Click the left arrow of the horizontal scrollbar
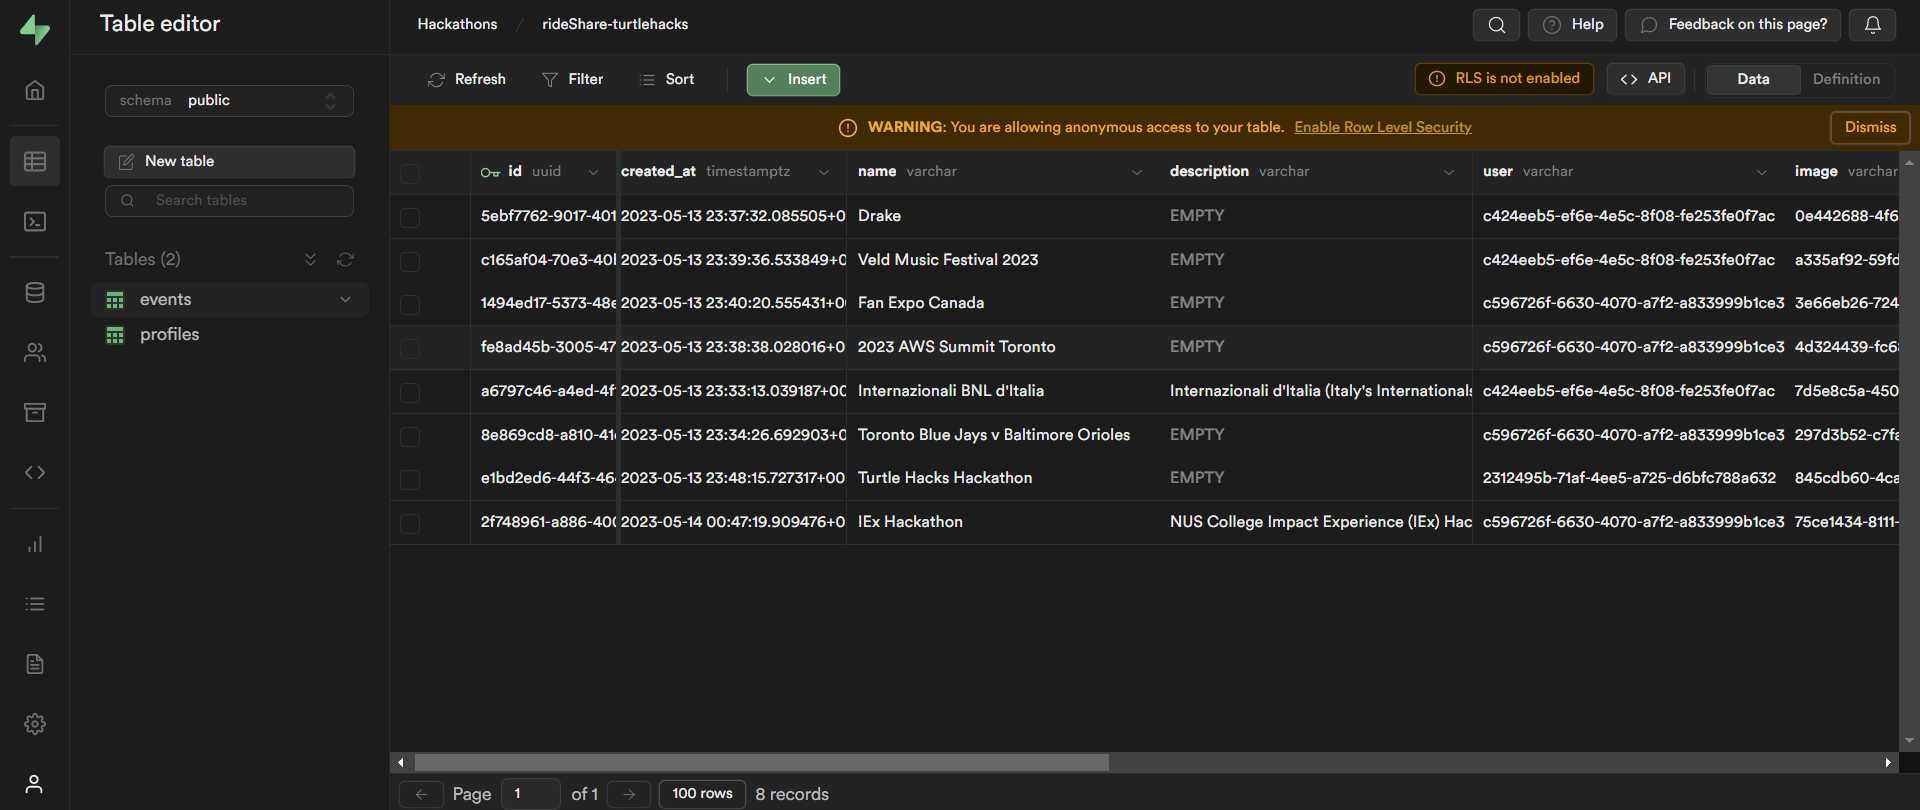 pos(401,762)
